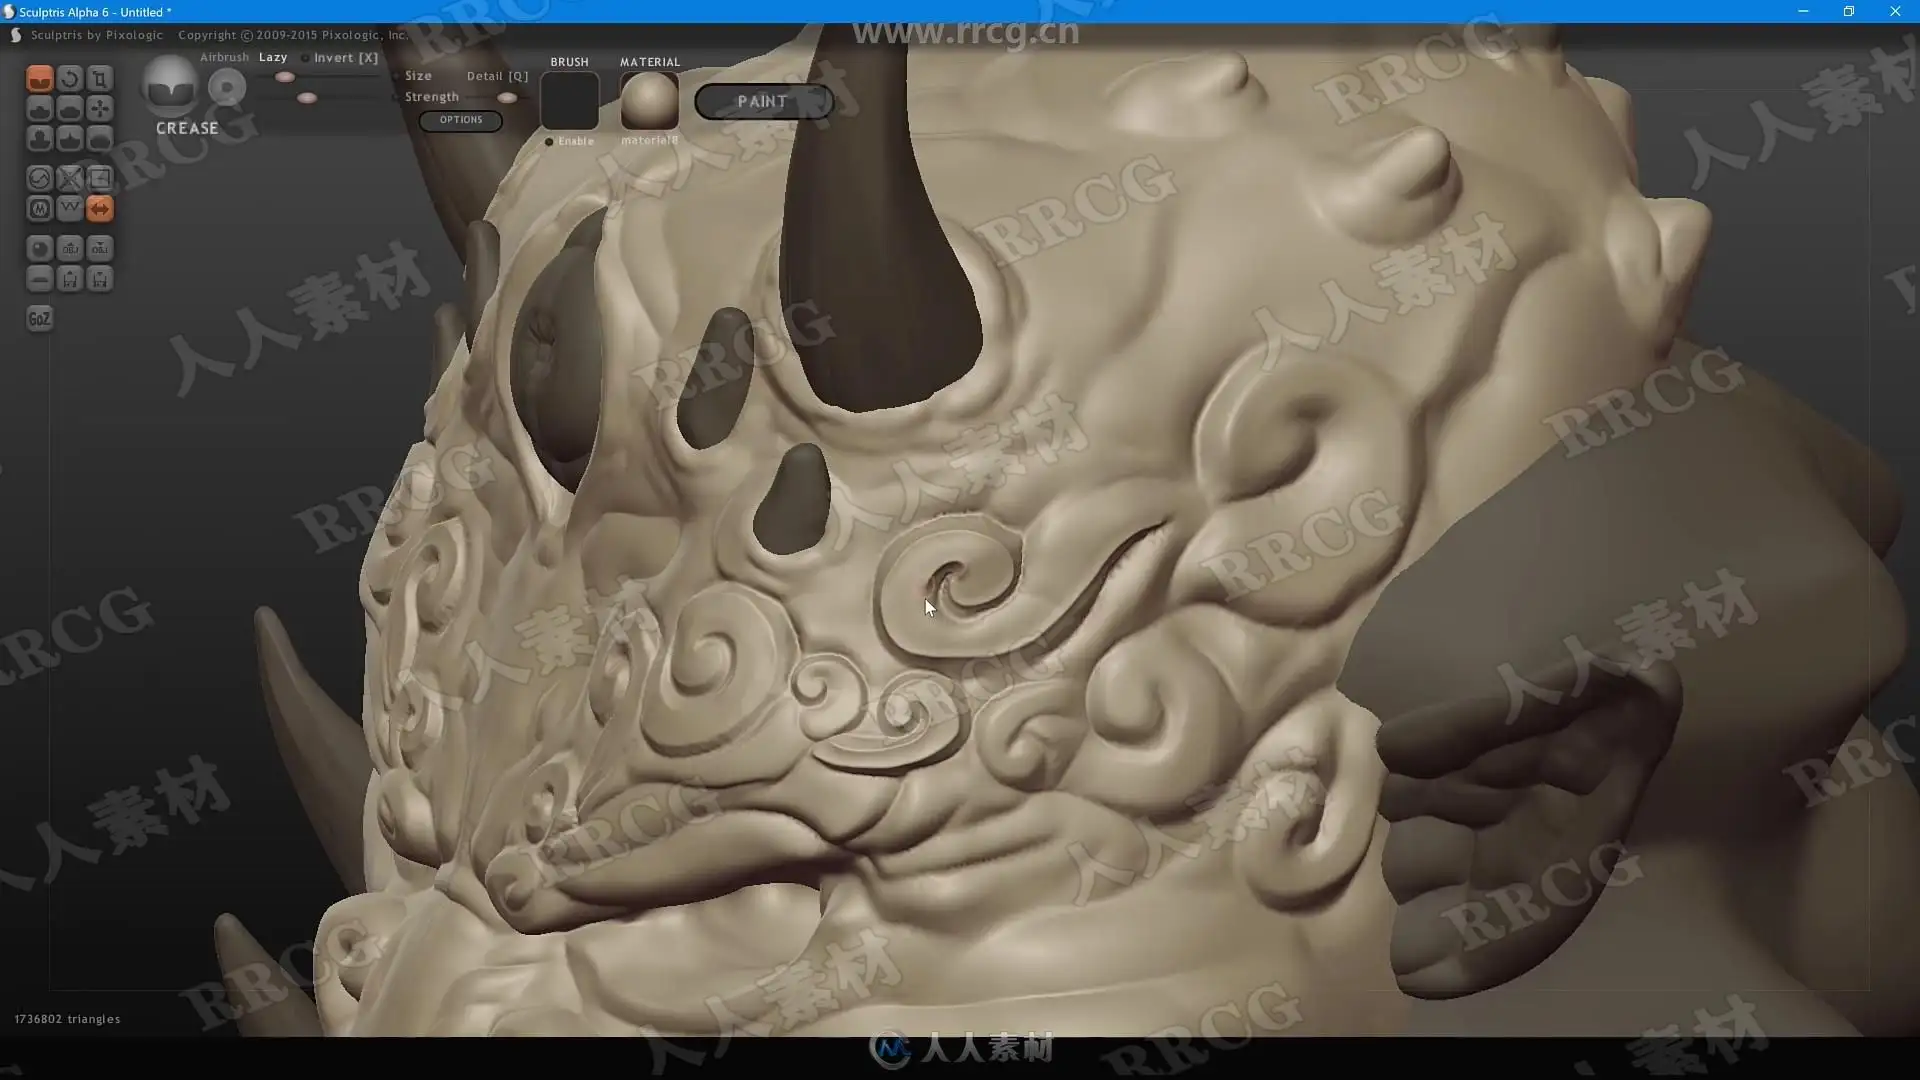The width and height of the screenshot is (1920, 1080).
Task: Click the Subdivide All icon
Action: pos(99,179)
